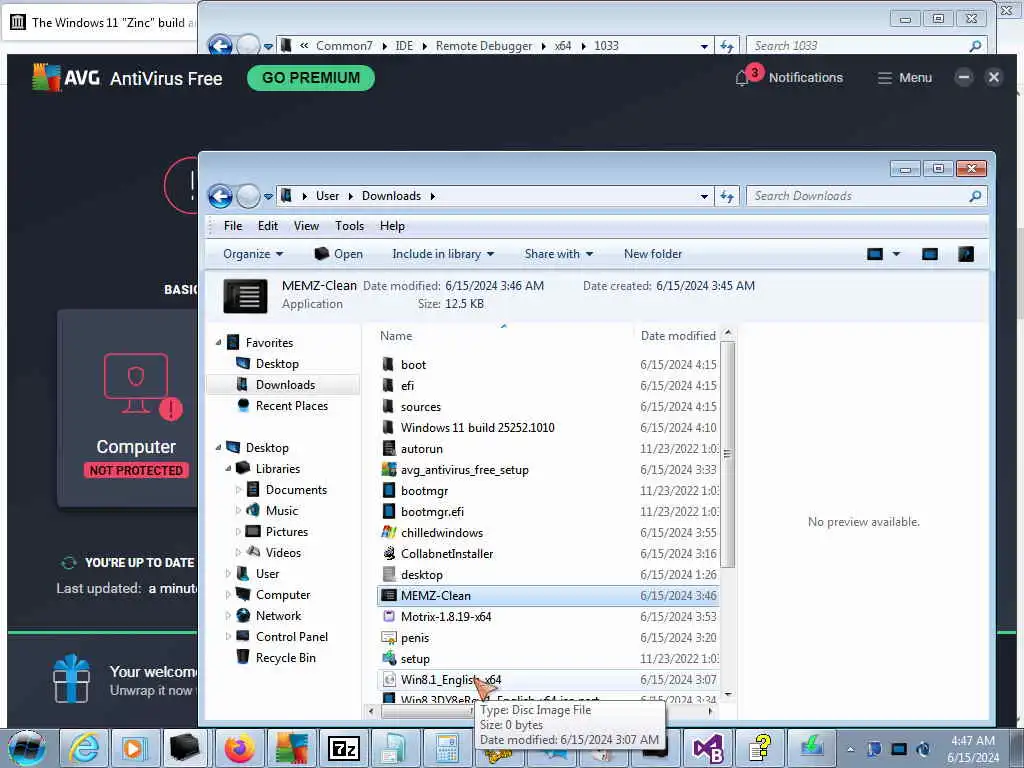
Task: Open the File menu
Action: tap(233, 226)
